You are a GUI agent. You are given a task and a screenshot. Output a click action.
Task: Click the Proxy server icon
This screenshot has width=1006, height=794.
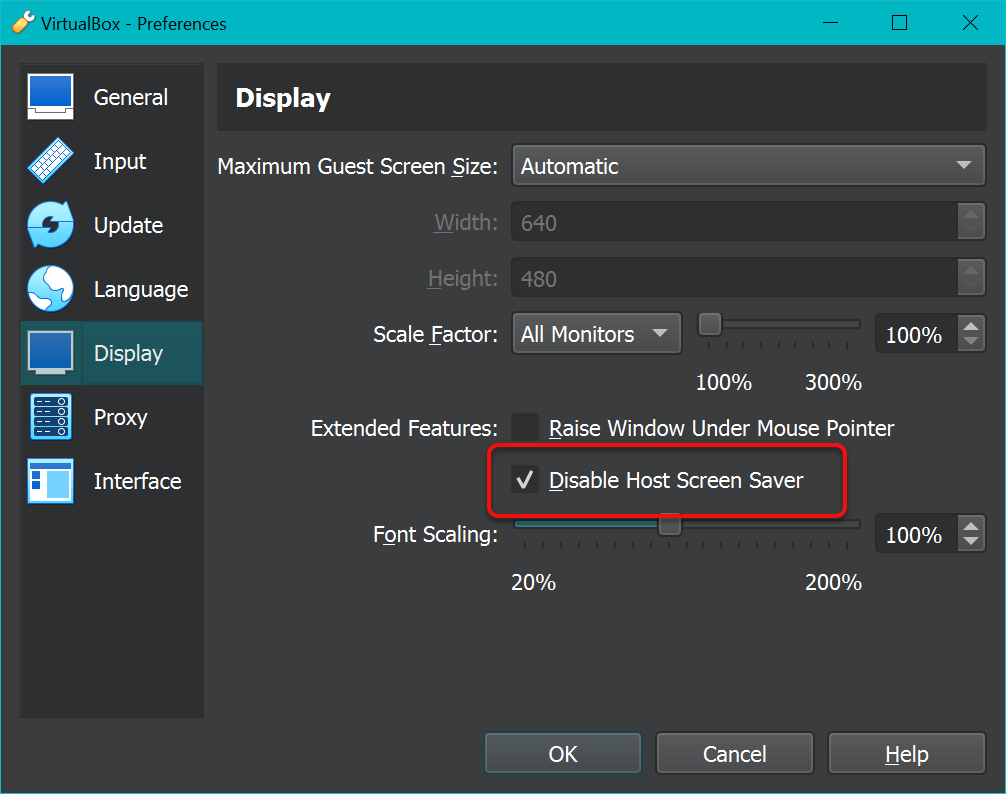tap(51, 417)
